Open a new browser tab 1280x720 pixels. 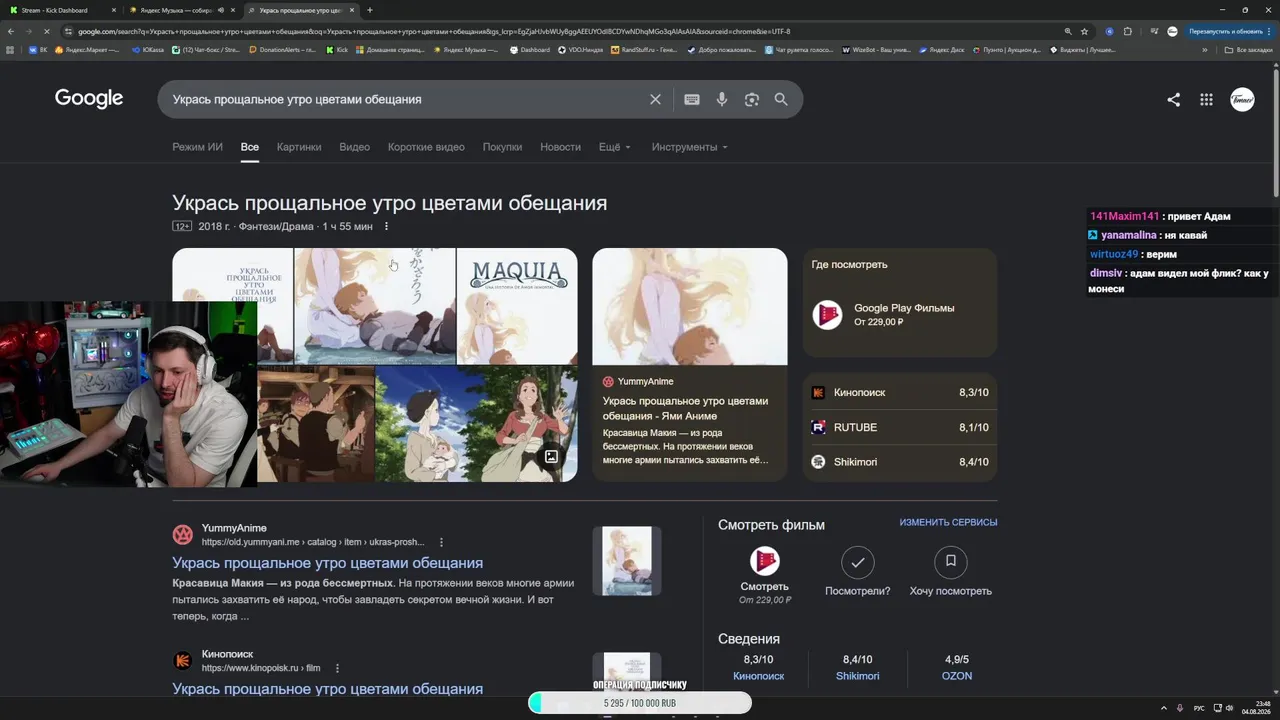(370, 10)
